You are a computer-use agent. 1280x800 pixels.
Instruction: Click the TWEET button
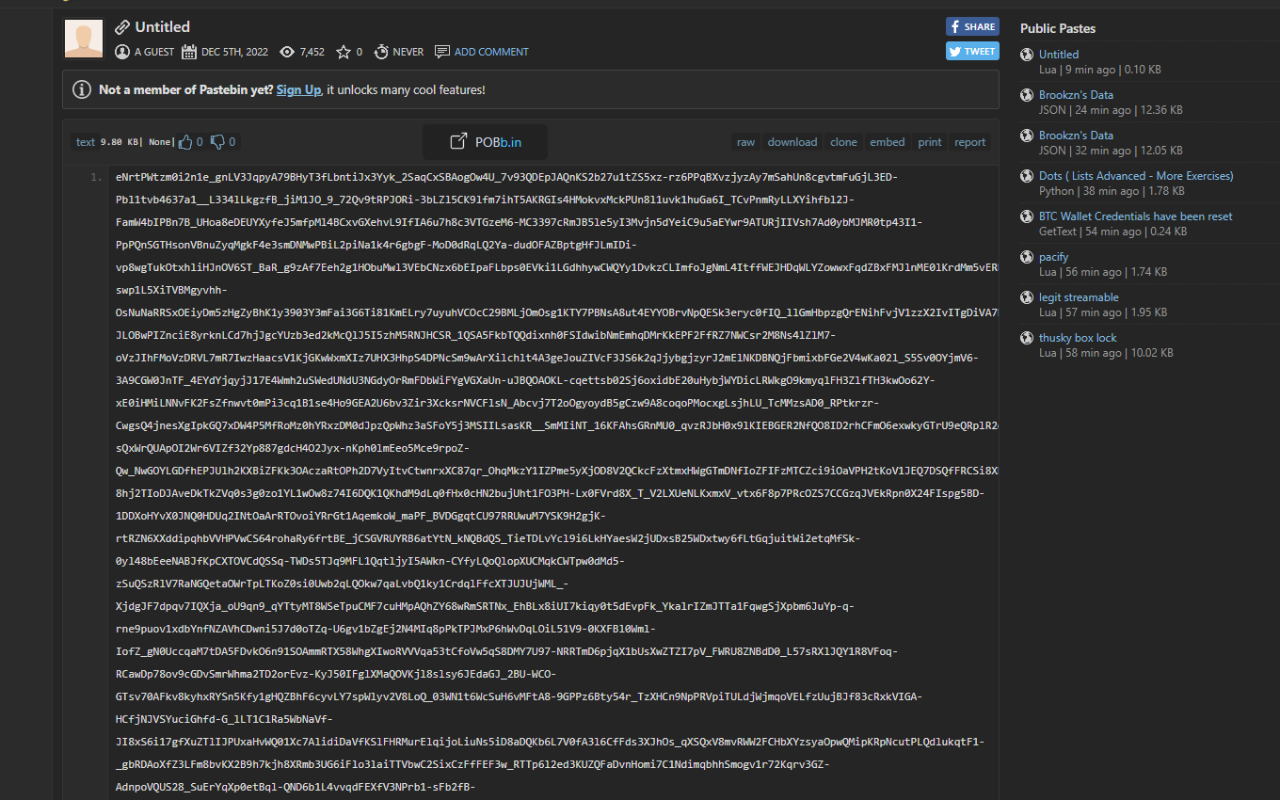point(971,50)
